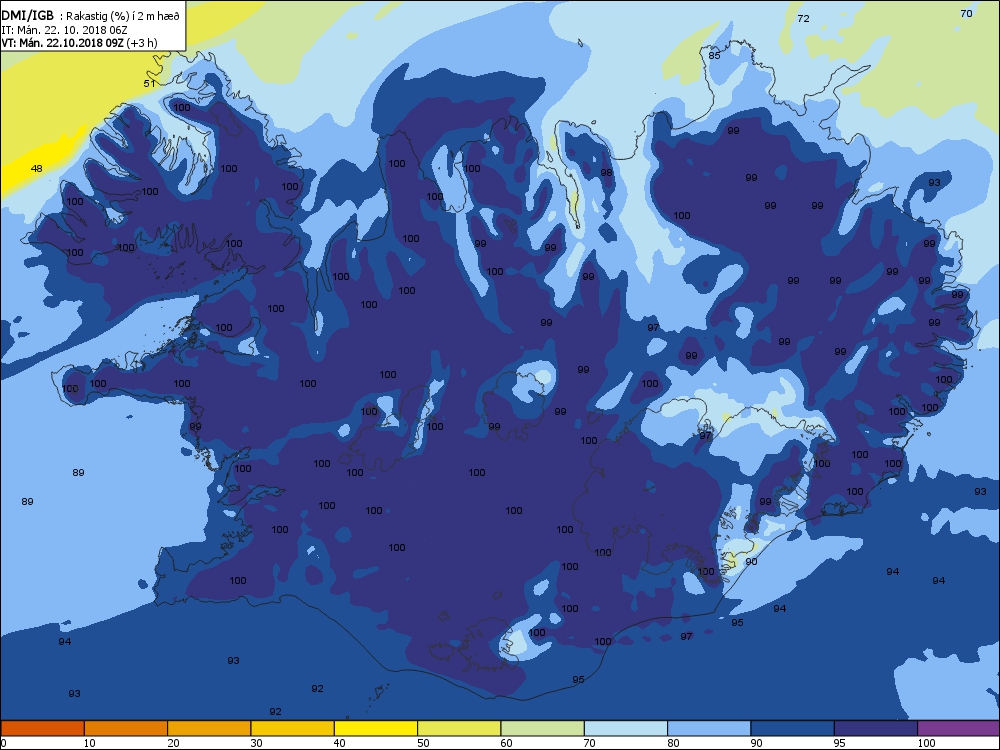This screenshot has height=750, width=1000.
Task: Click the "60" tick label on the color scale
Action: (506, 743)
